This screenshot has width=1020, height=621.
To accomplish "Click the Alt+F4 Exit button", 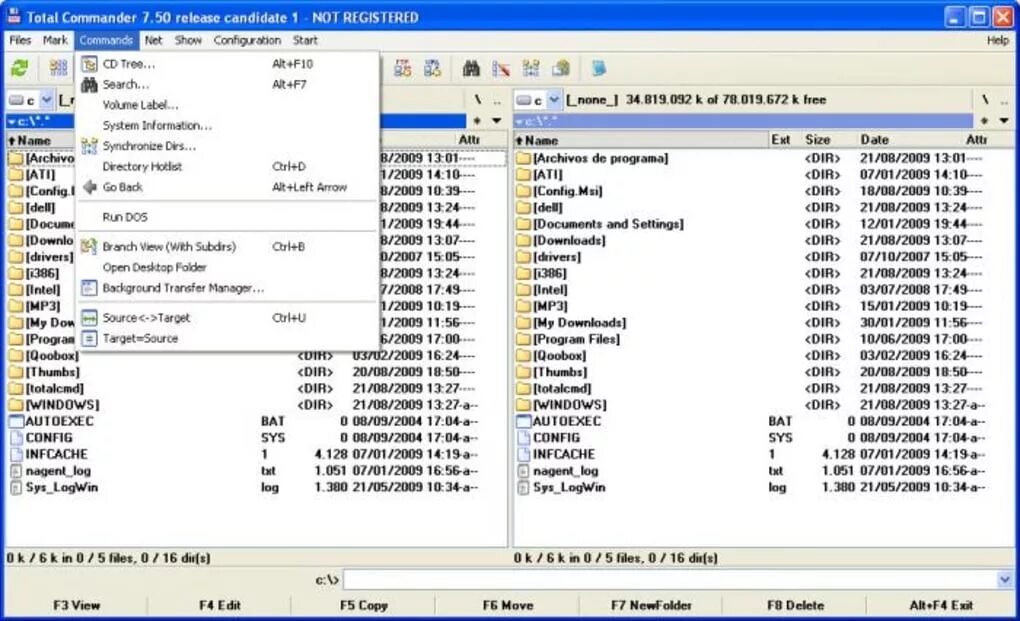I will point(941,605).
